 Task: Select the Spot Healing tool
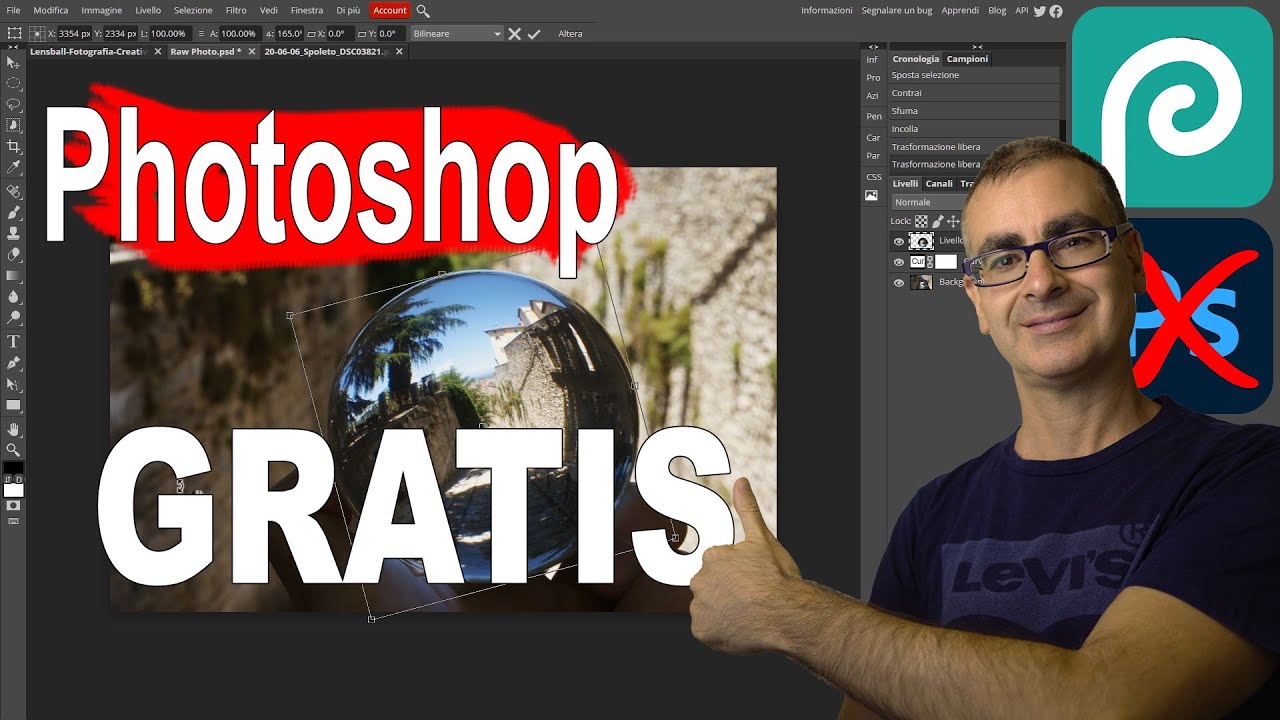(13, 191)
